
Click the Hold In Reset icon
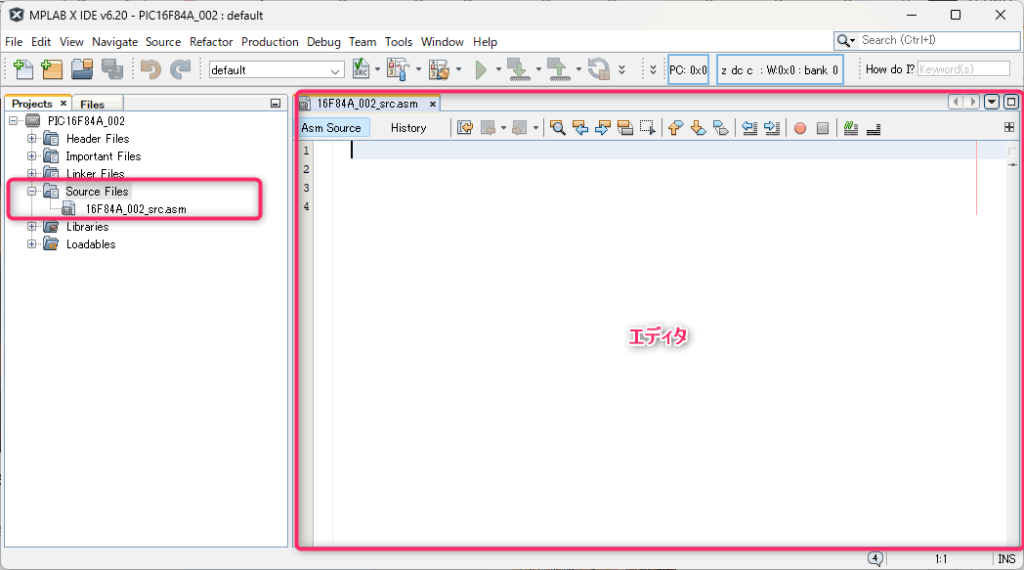pos(599,69)
